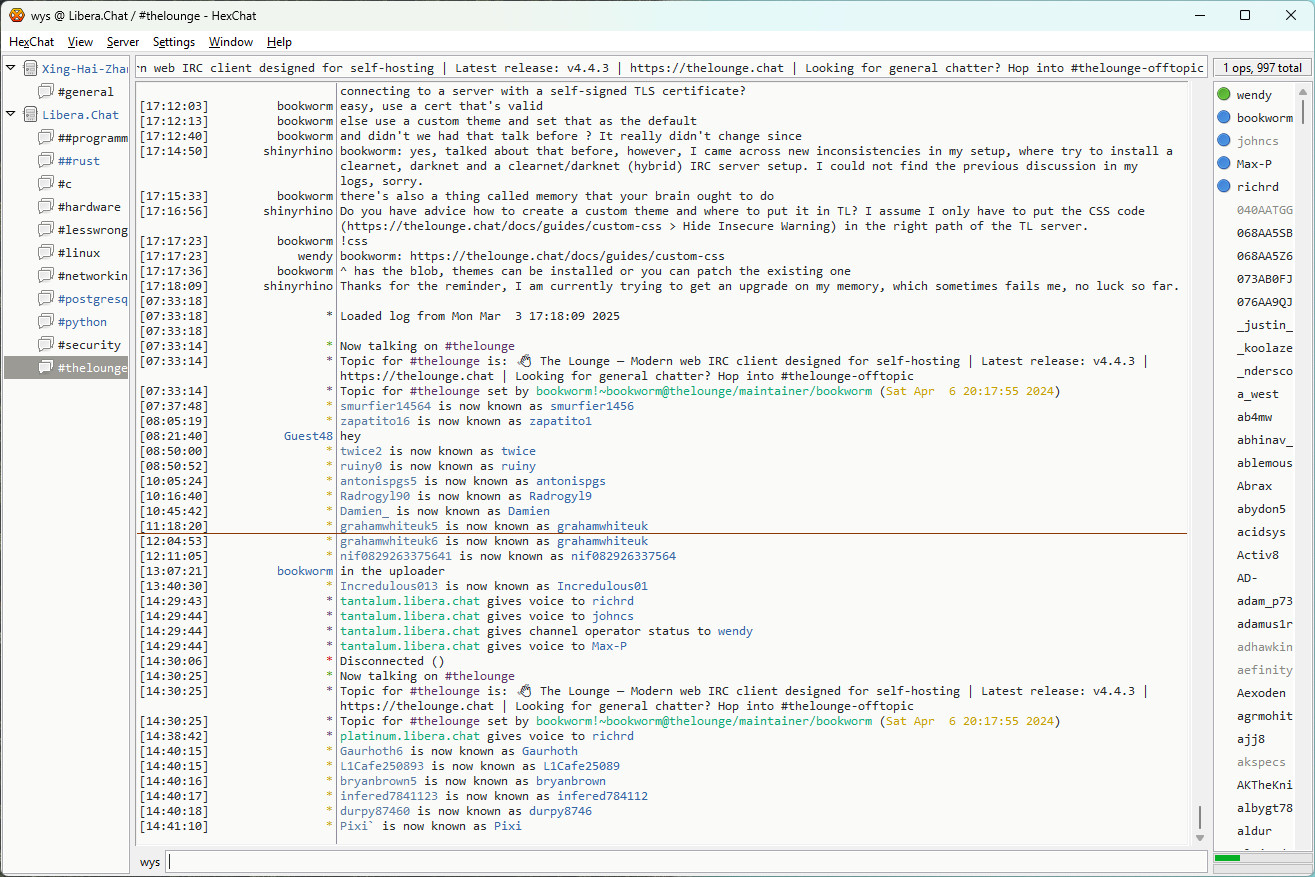
Task: Click the 1 ops, 997 total button
Action: [x=1262, y=68]
